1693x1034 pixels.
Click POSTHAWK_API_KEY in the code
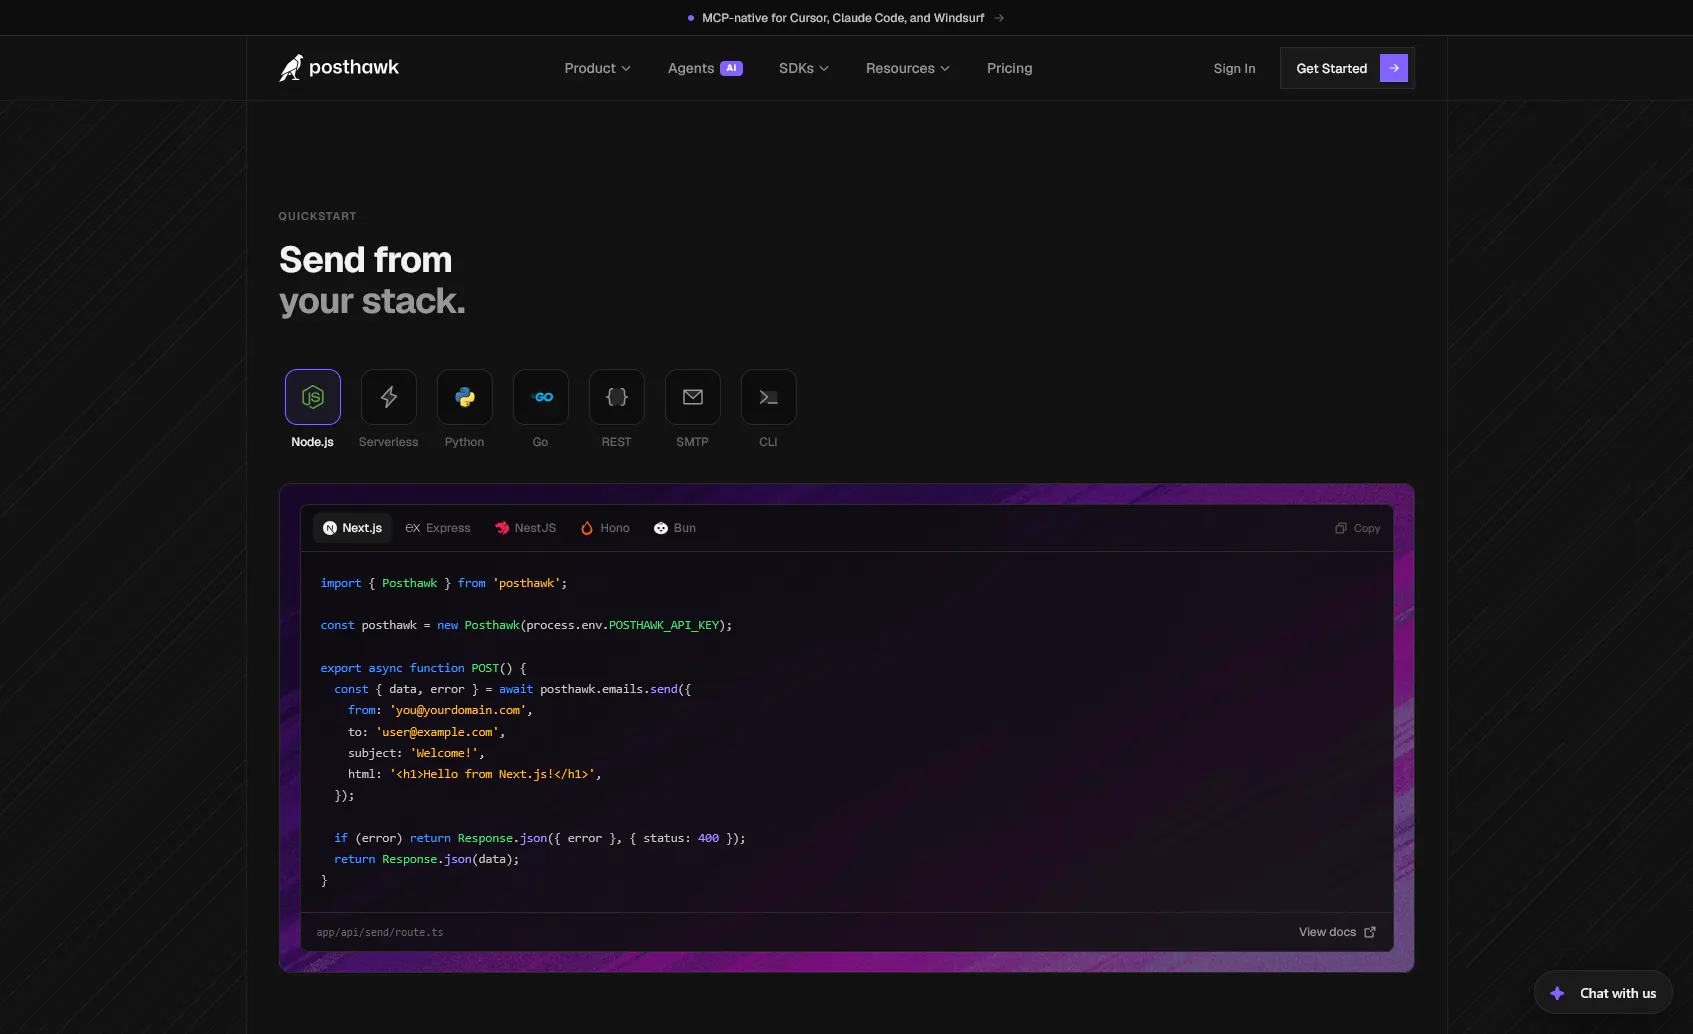[x=664, y=625]
